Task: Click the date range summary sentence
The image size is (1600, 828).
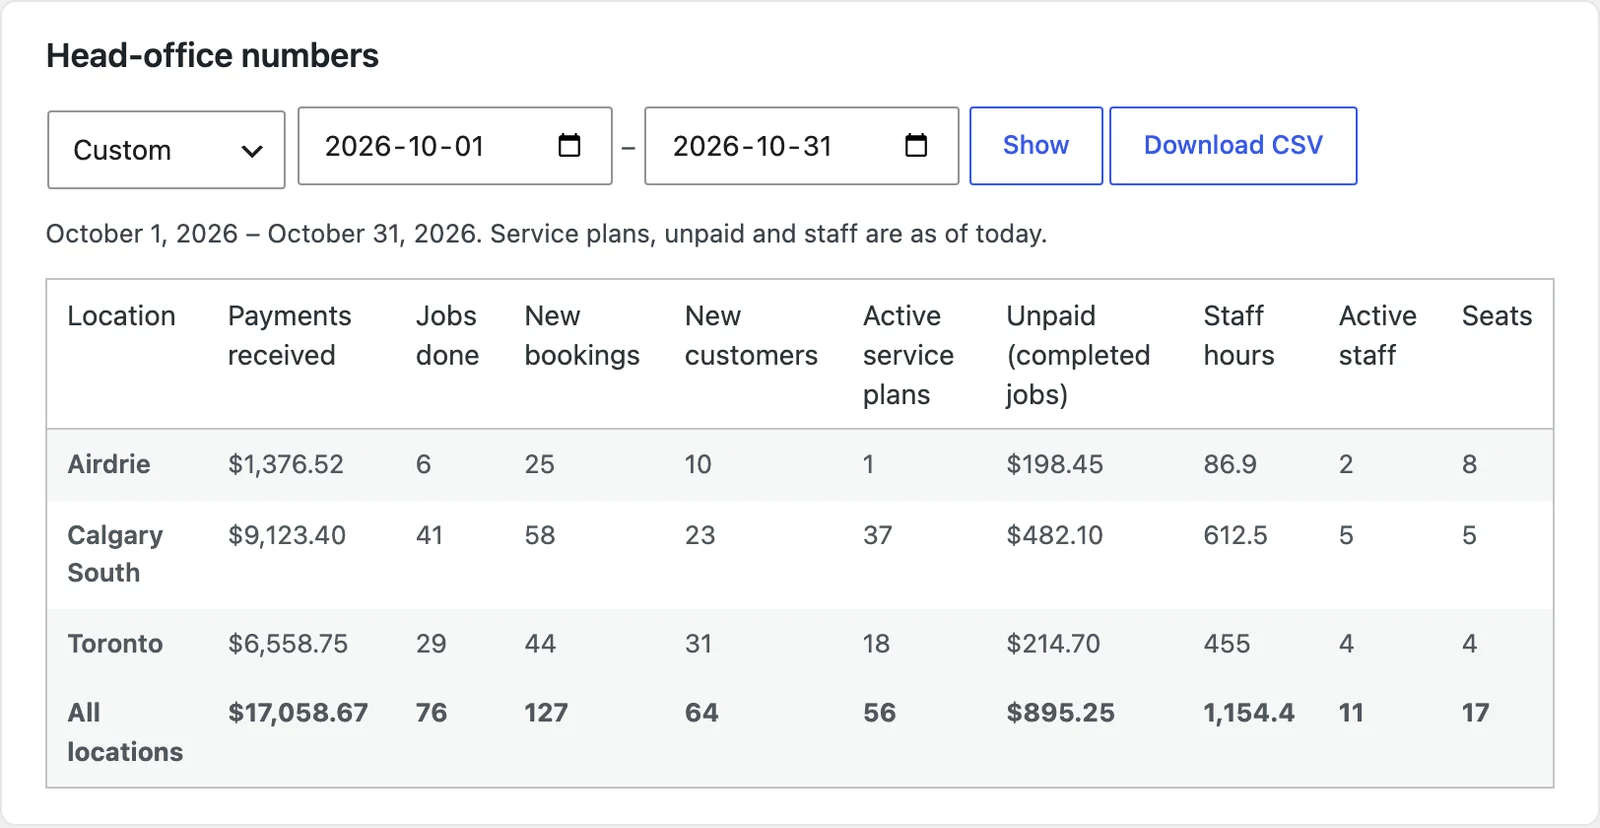Action: [x=546, y=234]
